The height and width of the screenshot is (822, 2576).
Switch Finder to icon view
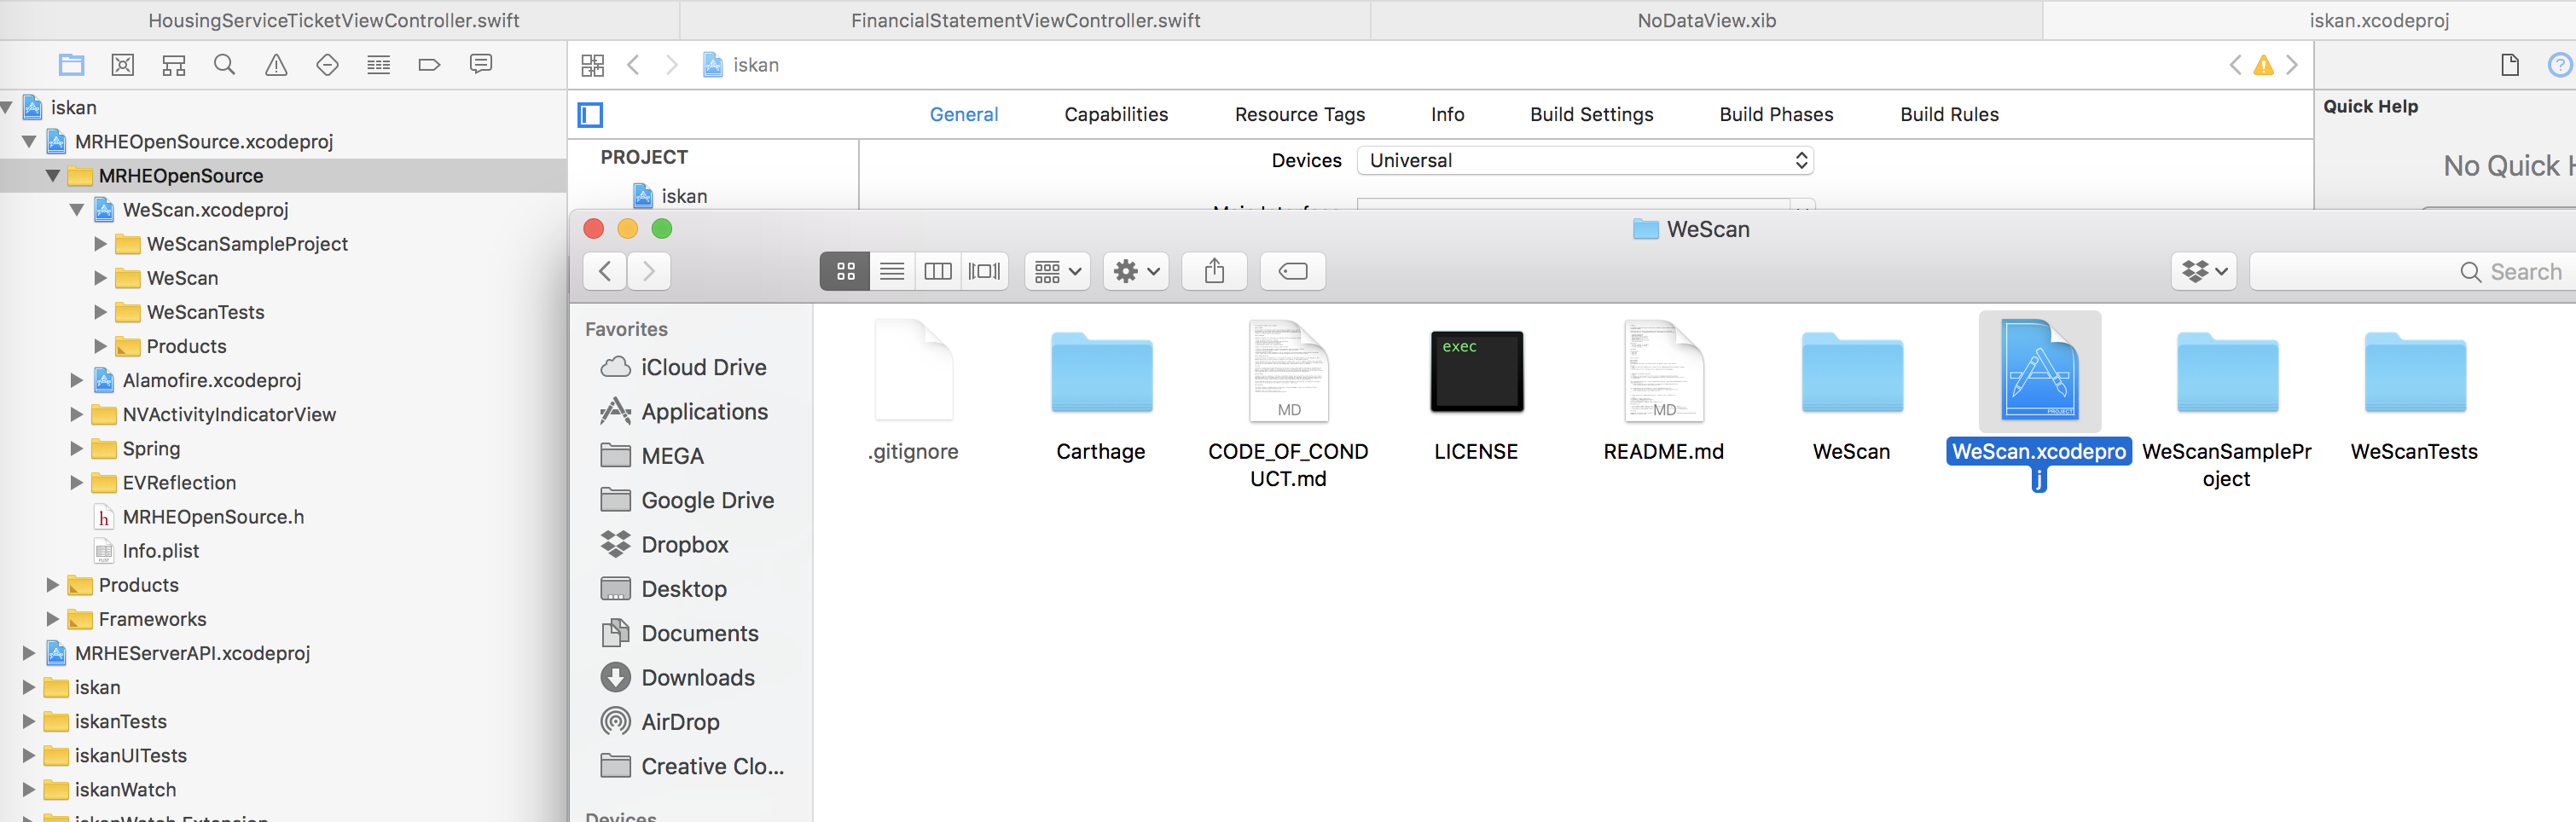(x=845, y=271)
